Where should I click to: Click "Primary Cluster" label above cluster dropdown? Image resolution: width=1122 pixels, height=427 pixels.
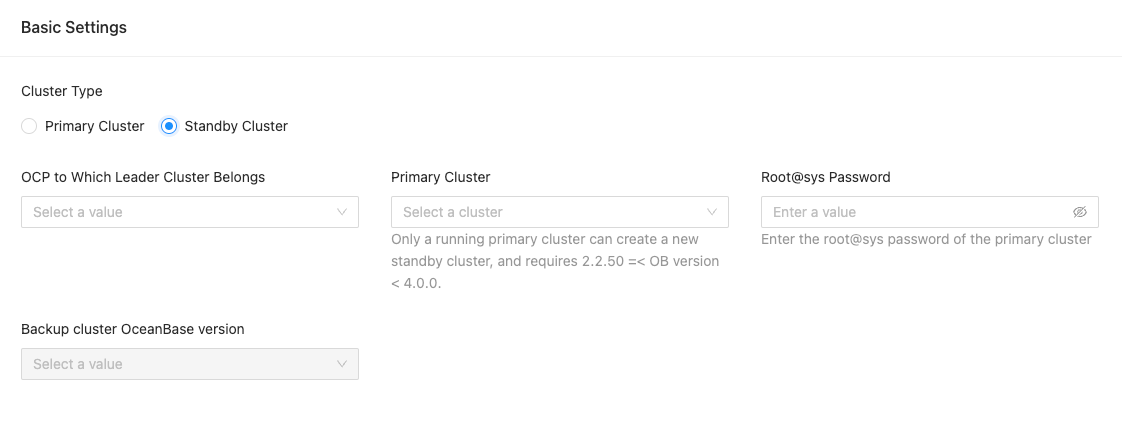441,177
